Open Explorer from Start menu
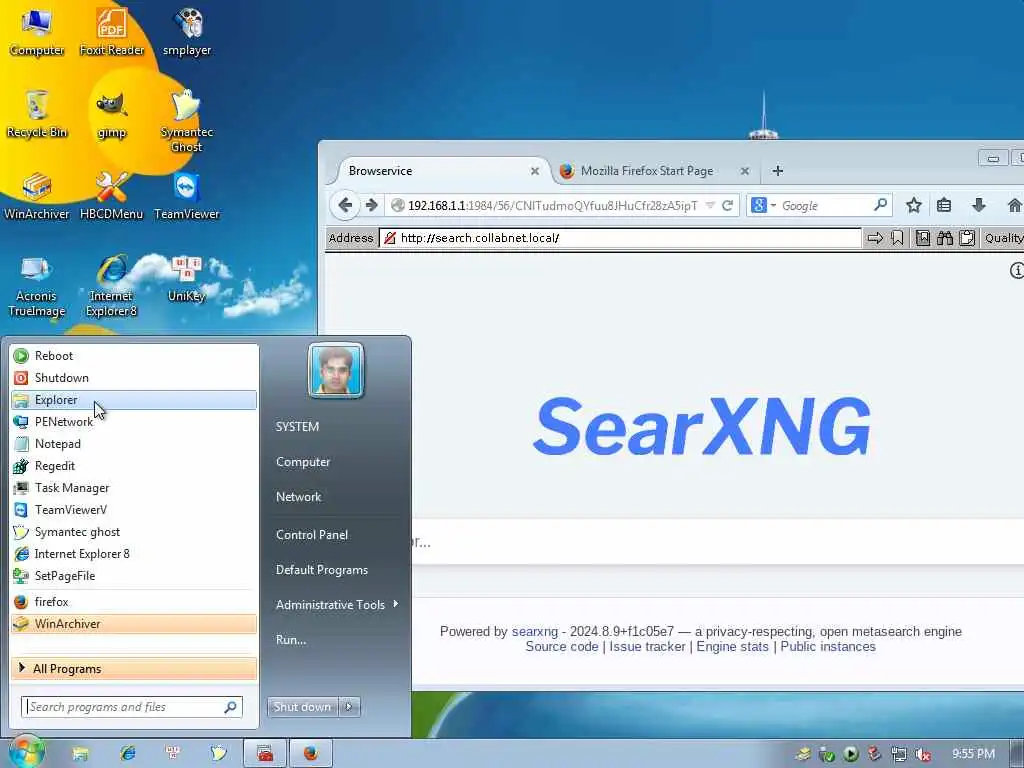This screenshot has height=768, width=1024. 134,400
